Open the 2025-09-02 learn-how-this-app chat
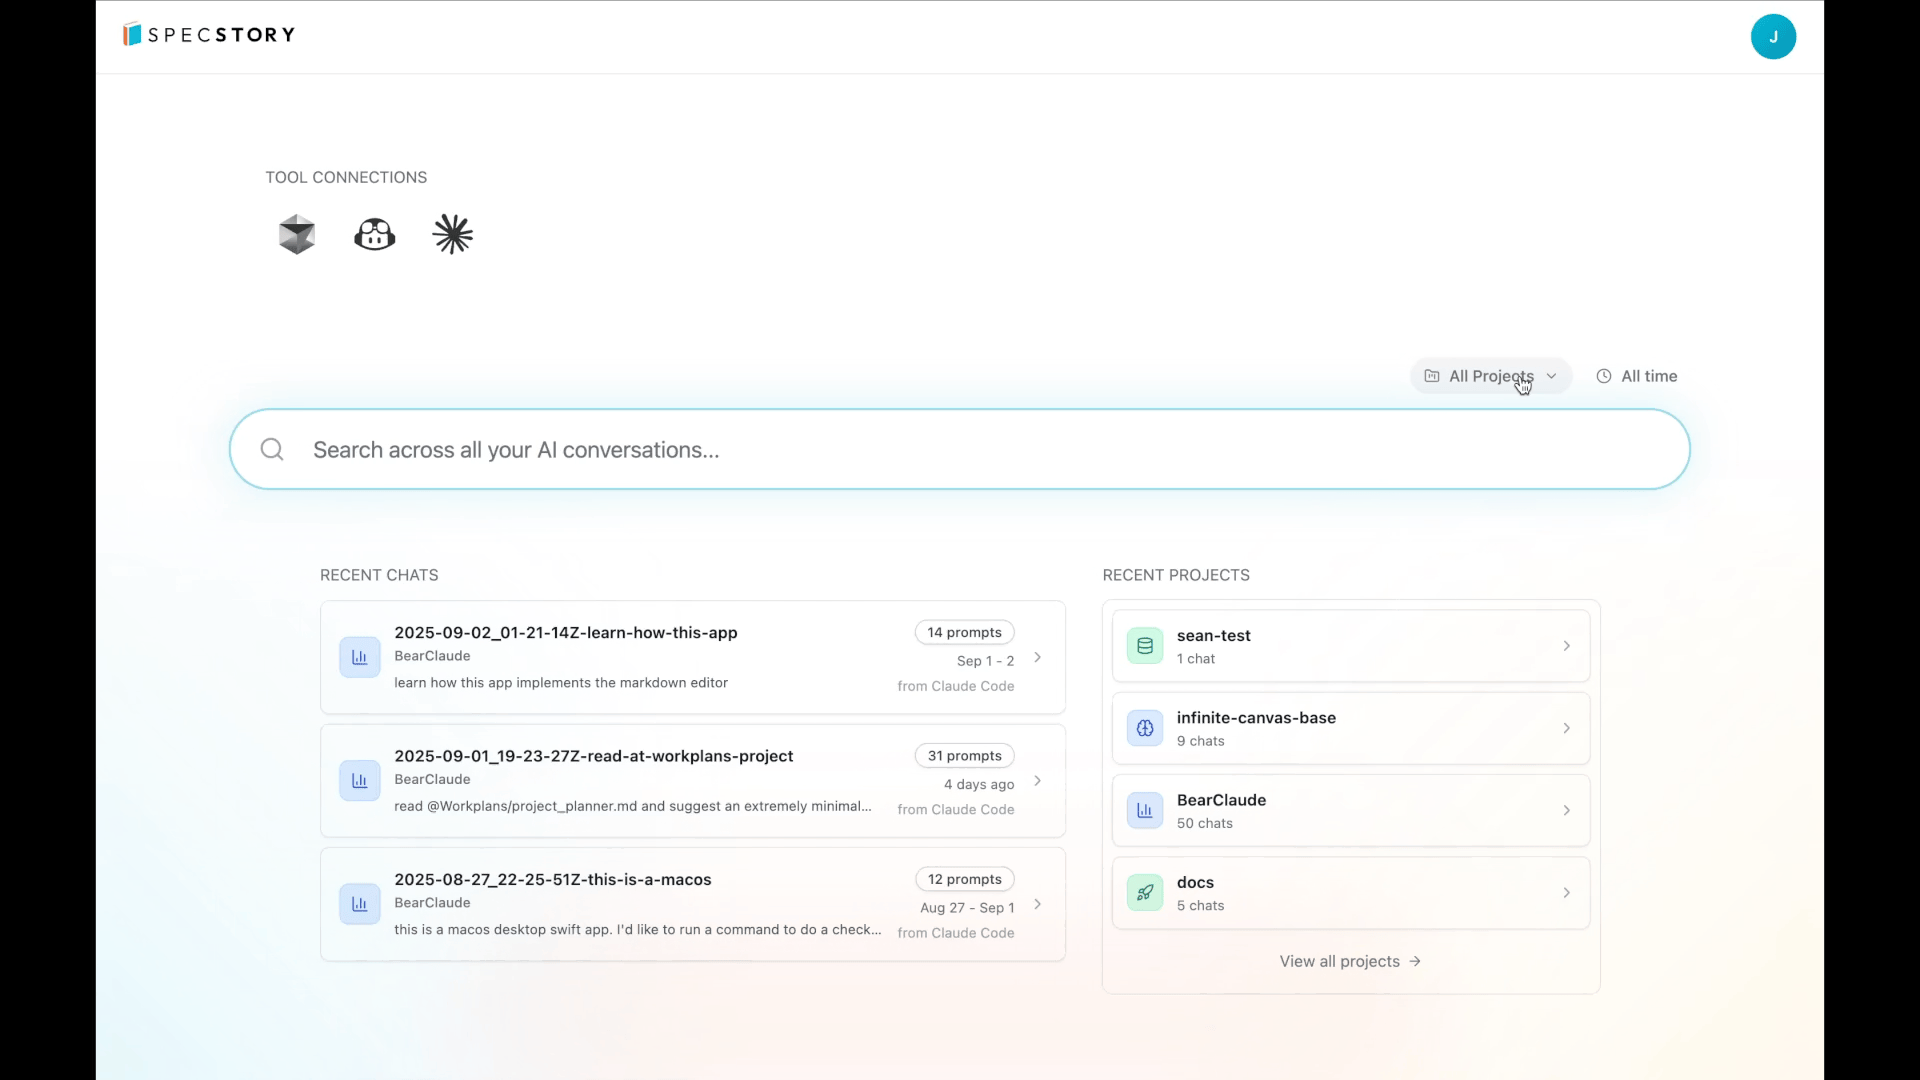The image size is (1920, 1080). pos(566,632)
